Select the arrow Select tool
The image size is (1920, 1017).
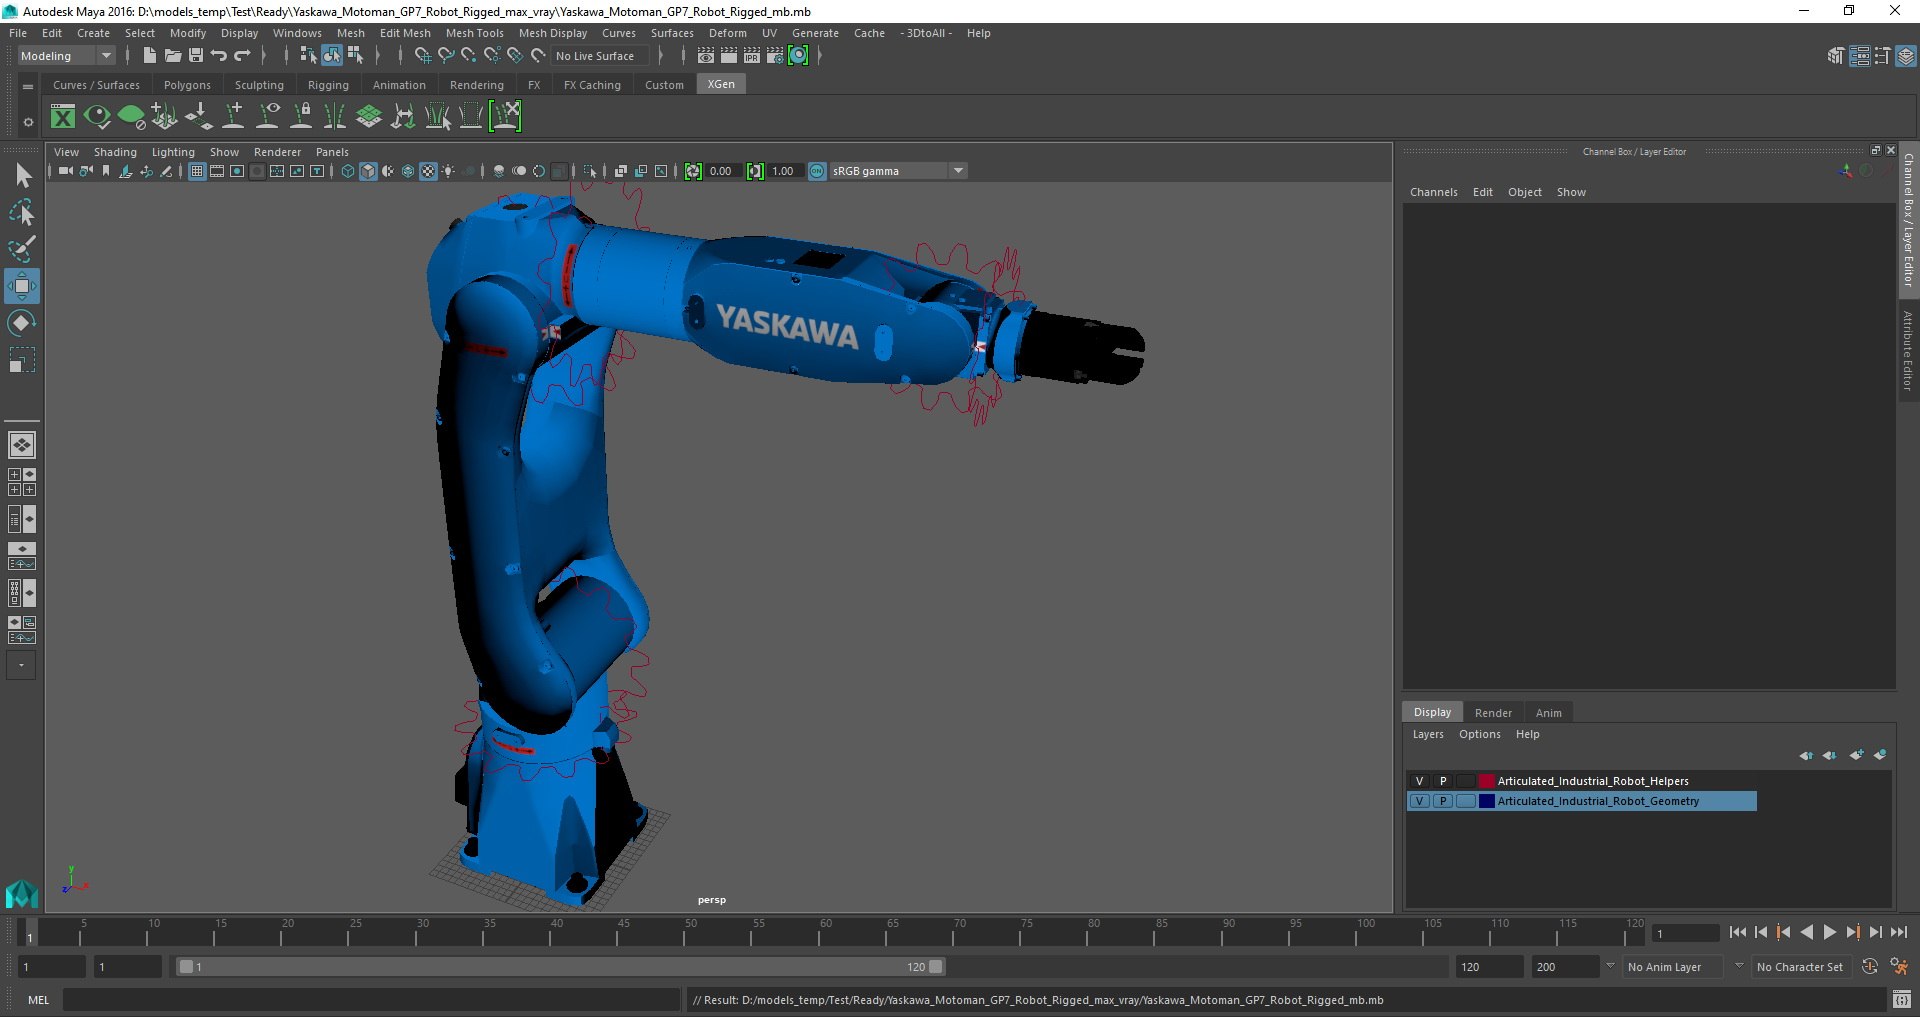pos(22,176)
